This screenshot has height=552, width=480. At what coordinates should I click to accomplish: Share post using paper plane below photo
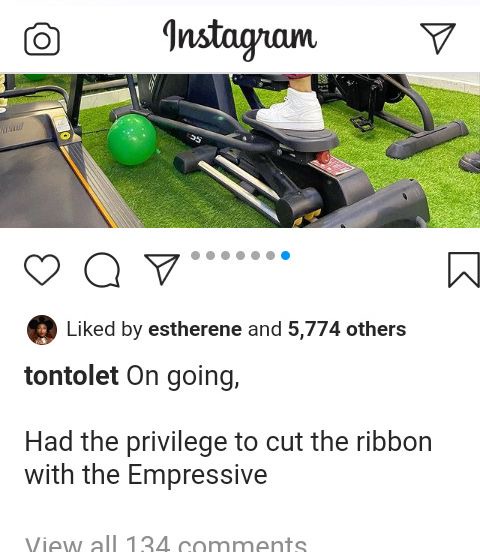[162, 269]
